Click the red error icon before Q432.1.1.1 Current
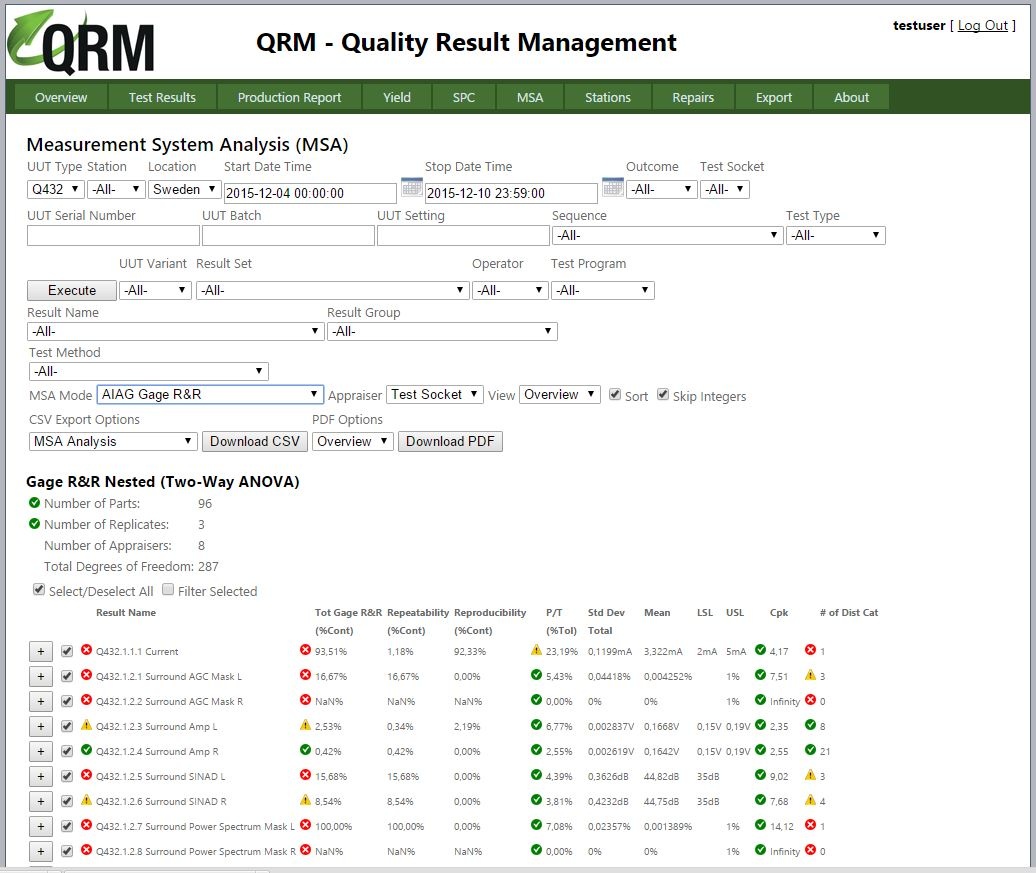The image size is (1036, 873). pos(86,650)
